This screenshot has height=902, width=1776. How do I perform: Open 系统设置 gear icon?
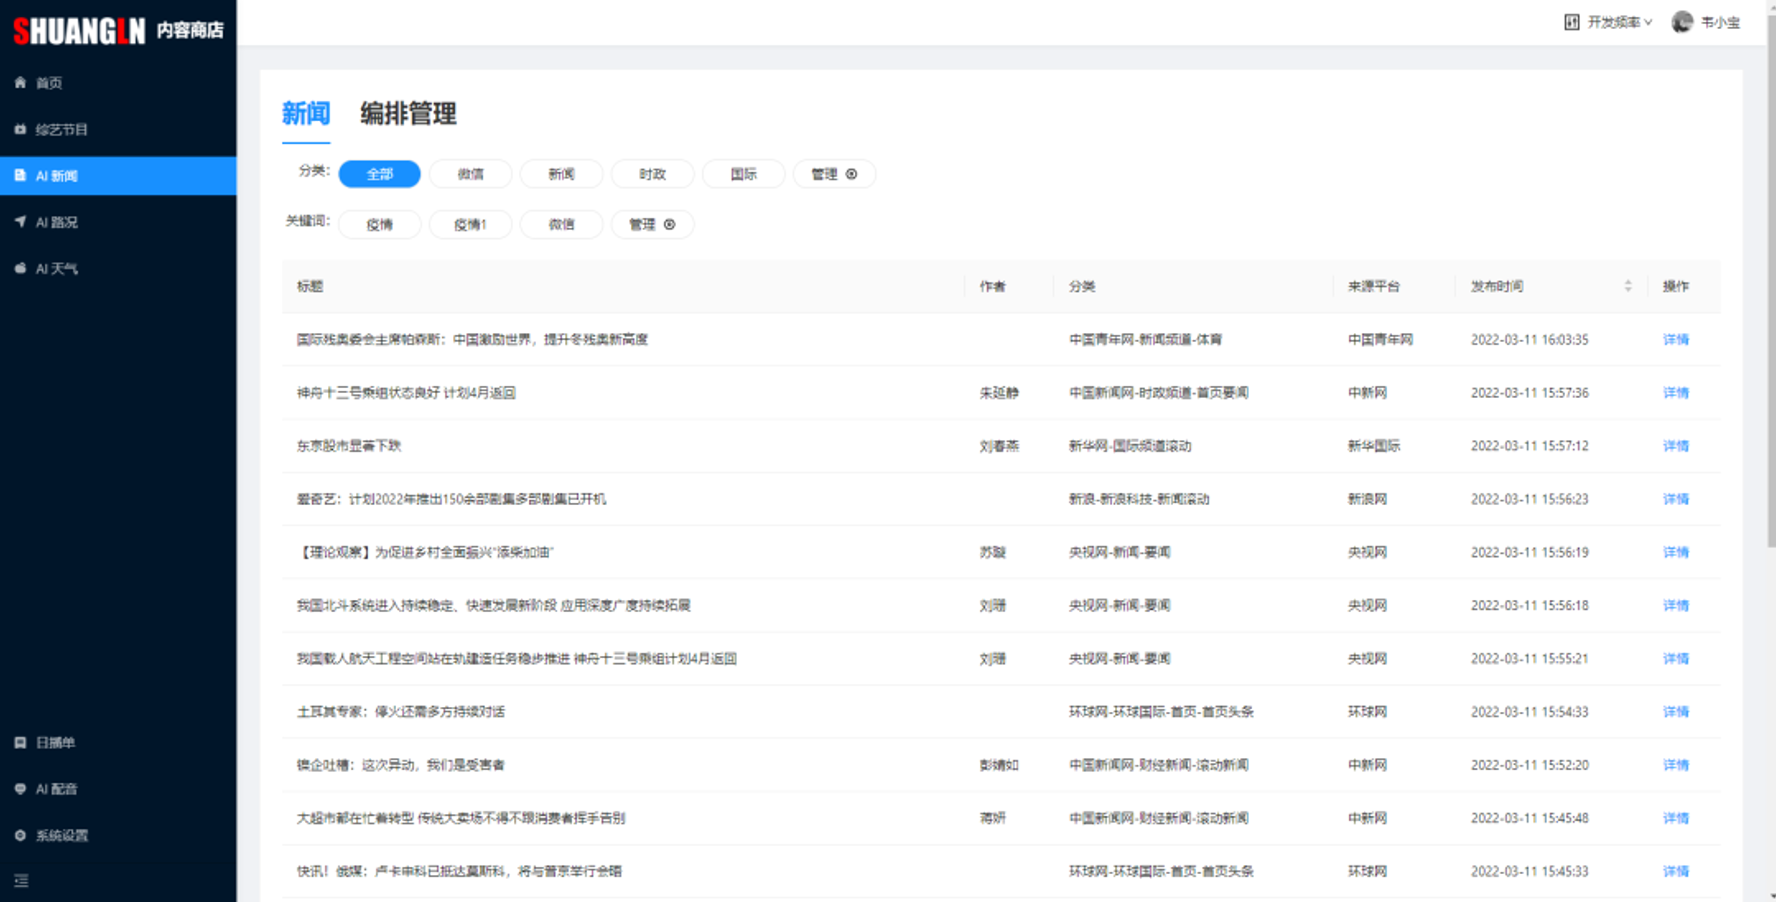click(18, 835)
